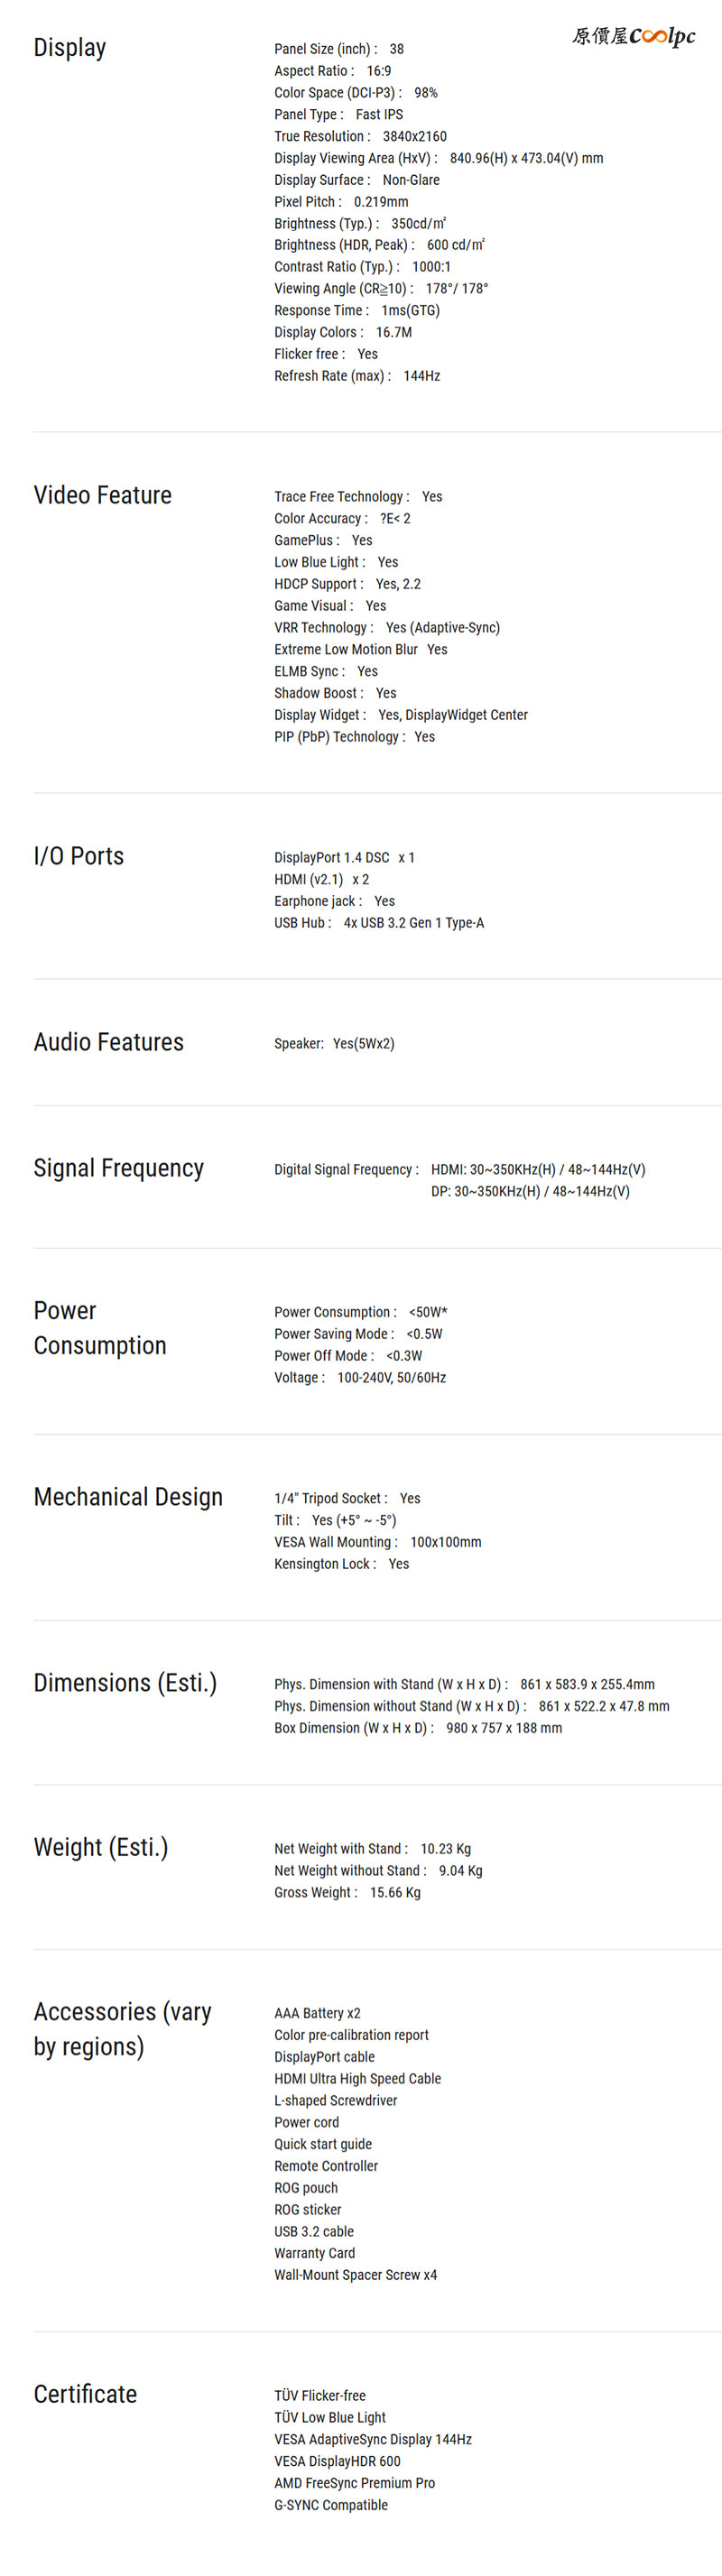The height and width of the screenshot is (2576, 722).
Task: Click the Power Consumption heading
Action: click(100, 1328)
